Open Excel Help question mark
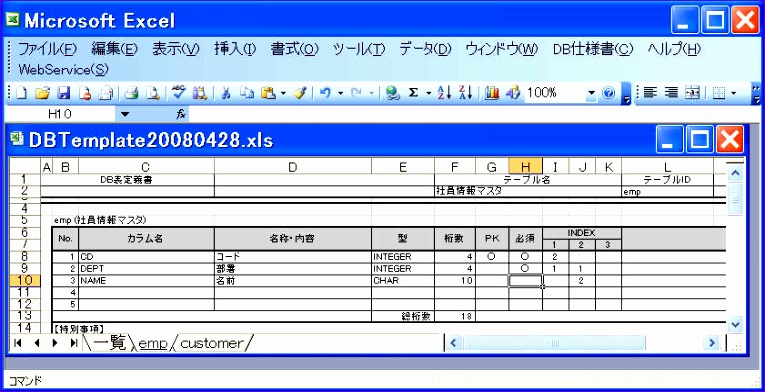 coord(608,93)
